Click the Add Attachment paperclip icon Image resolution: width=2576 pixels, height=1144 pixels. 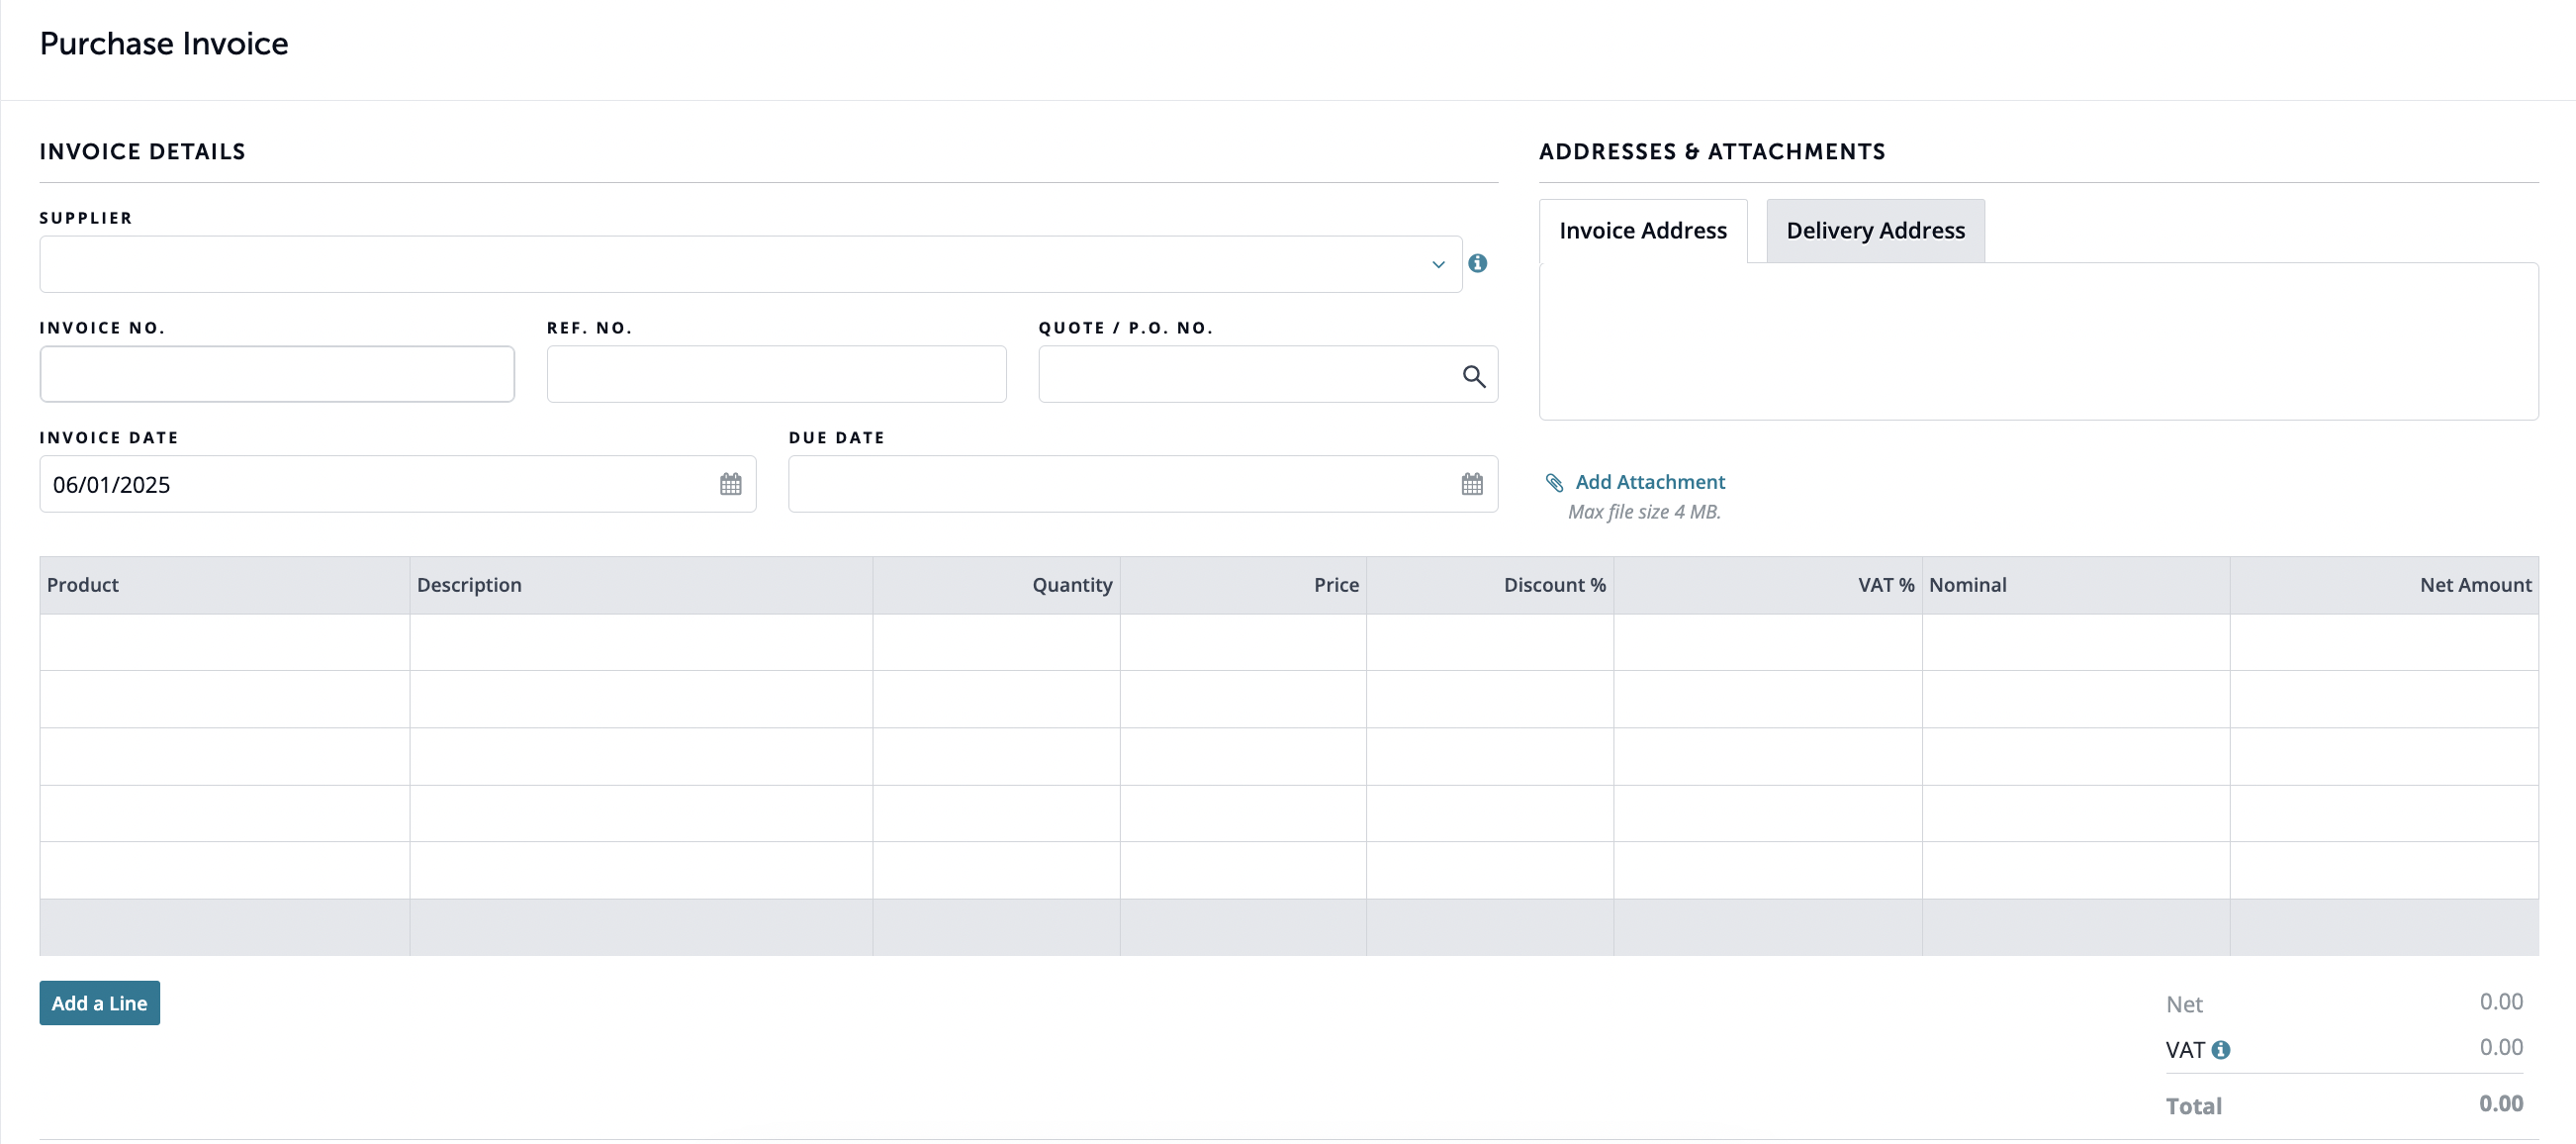click(1554, 483)
